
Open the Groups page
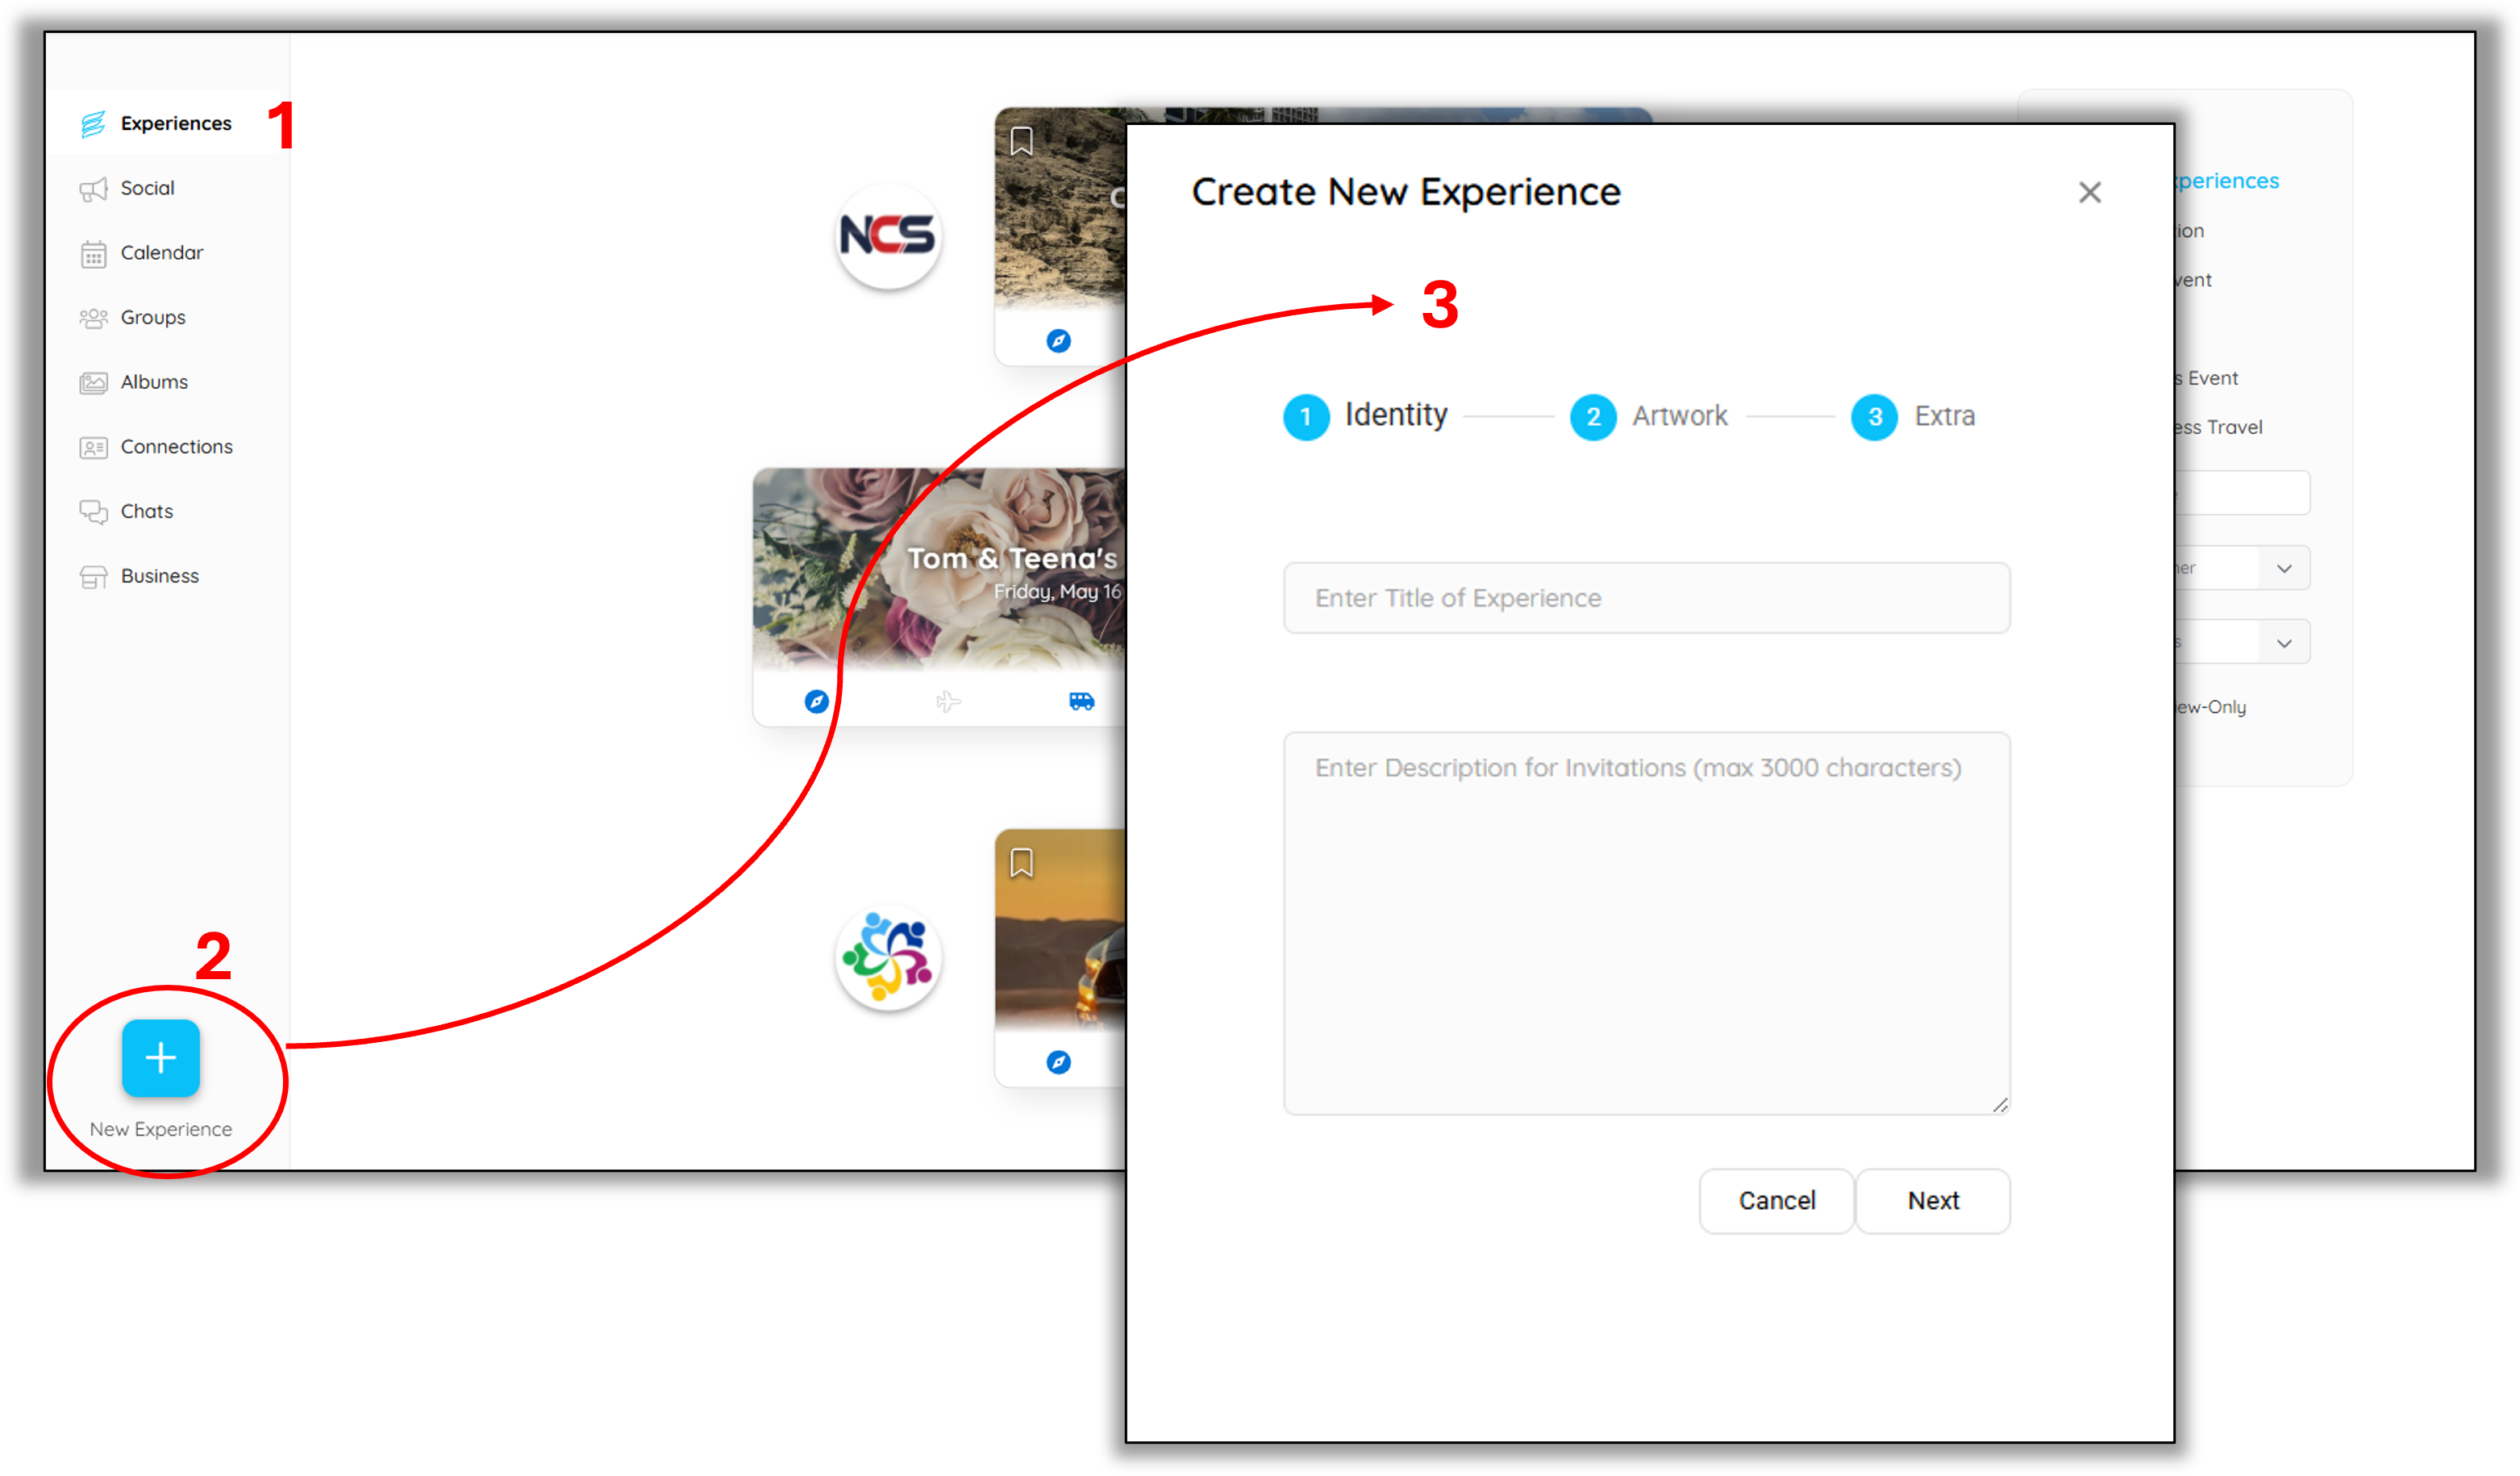pos(152,317)
